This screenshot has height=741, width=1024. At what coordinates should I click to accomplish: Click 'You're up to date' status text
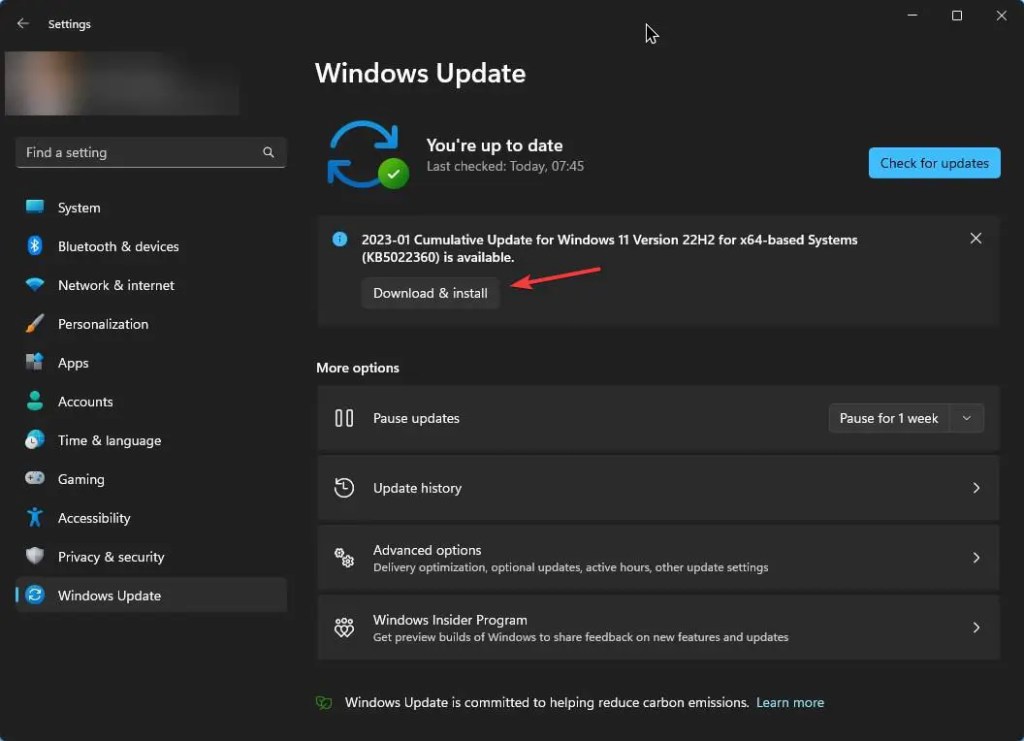[494, 145]
